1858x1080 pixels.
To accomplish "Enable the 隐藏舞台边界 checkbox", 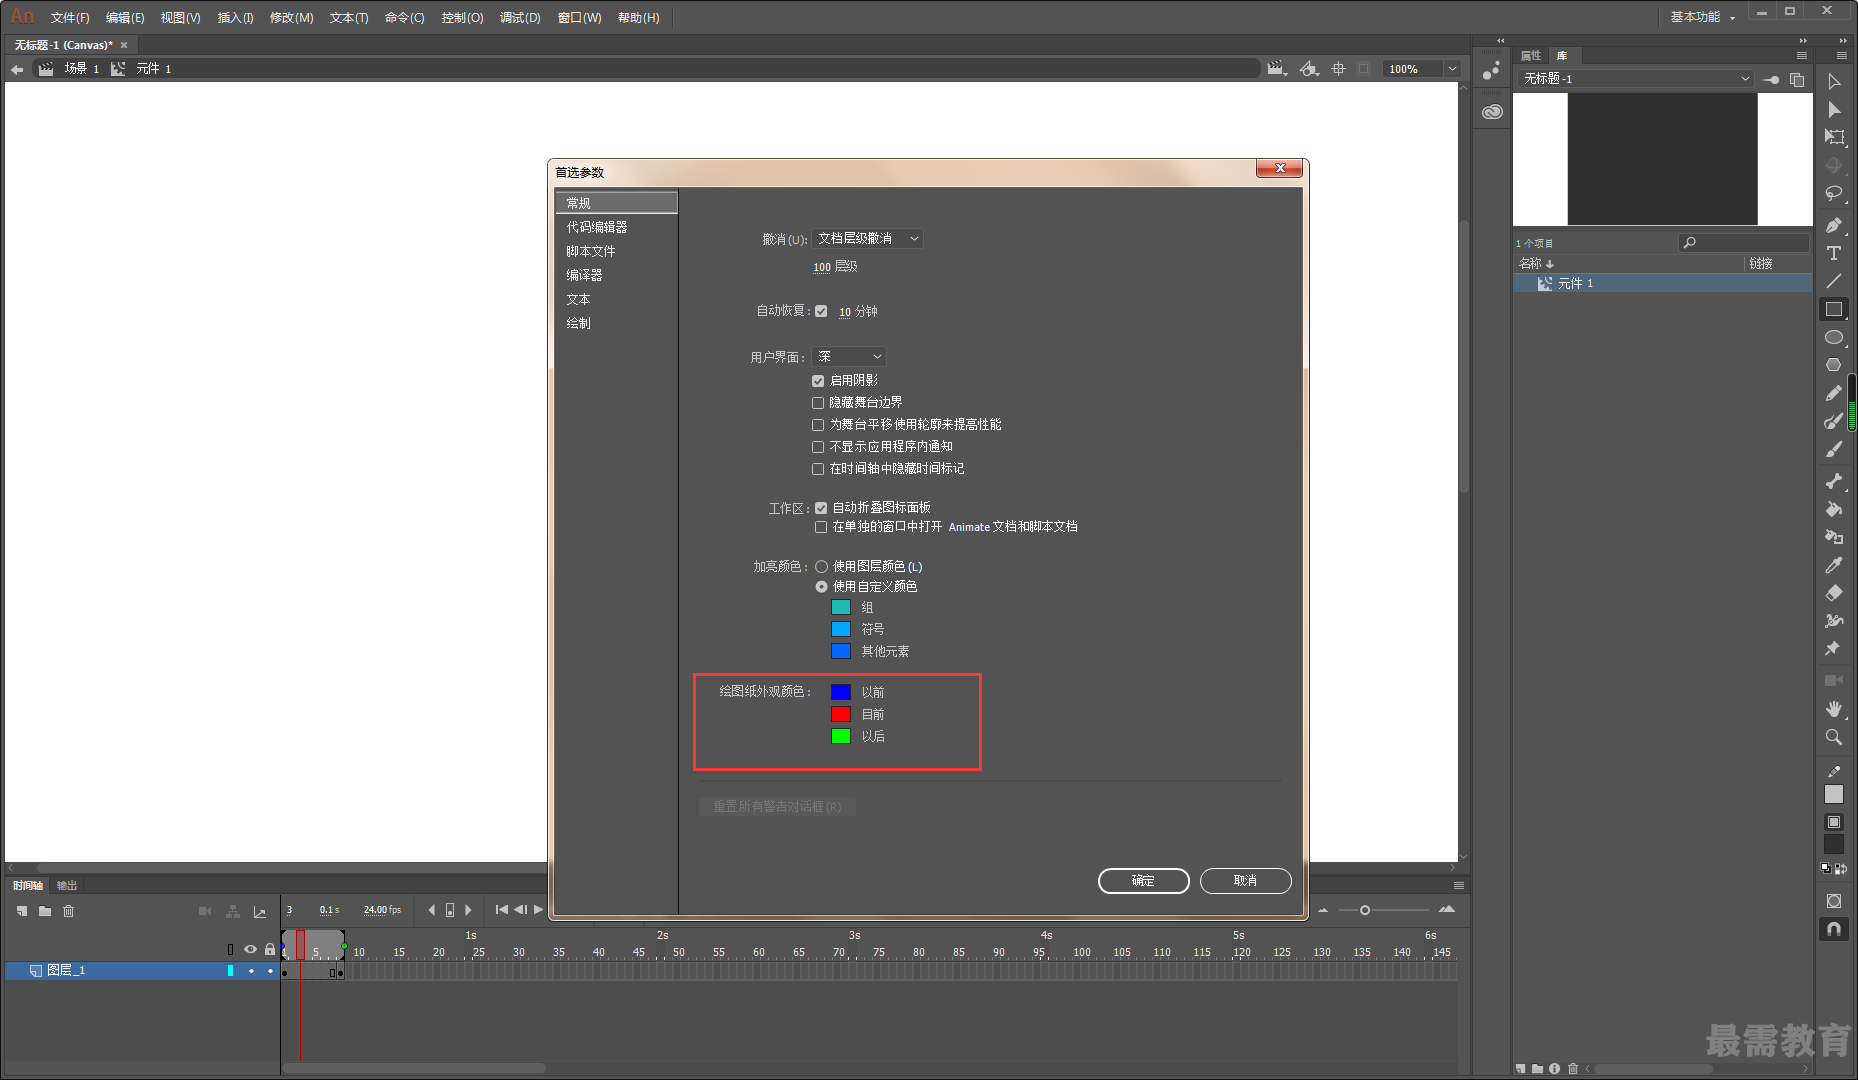I will (x=818, y=403).
